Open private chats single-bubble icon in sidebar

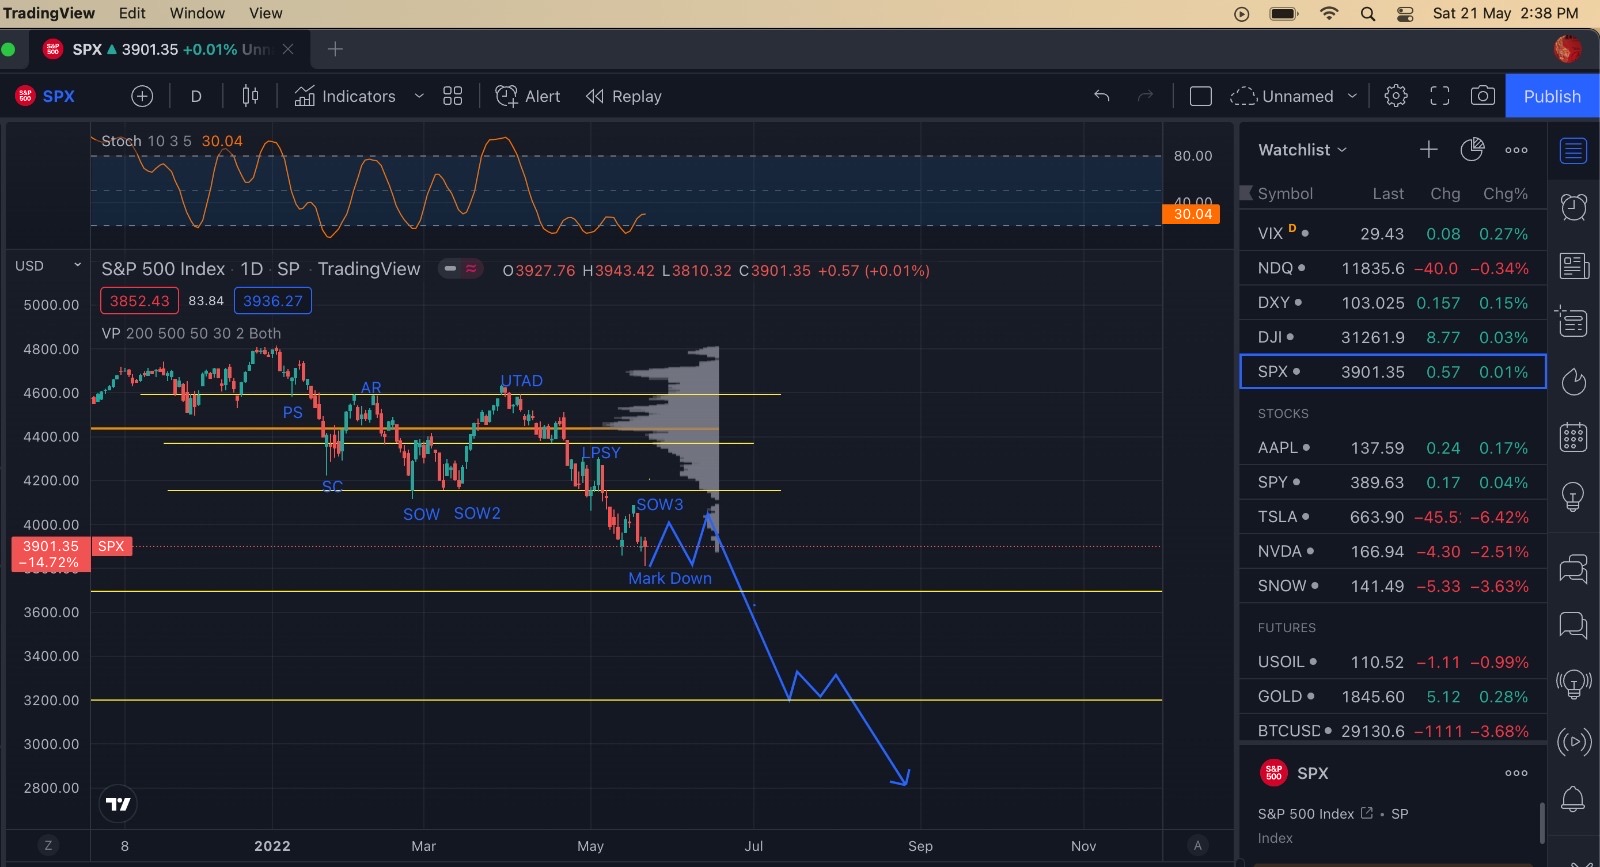point(1573,626)
